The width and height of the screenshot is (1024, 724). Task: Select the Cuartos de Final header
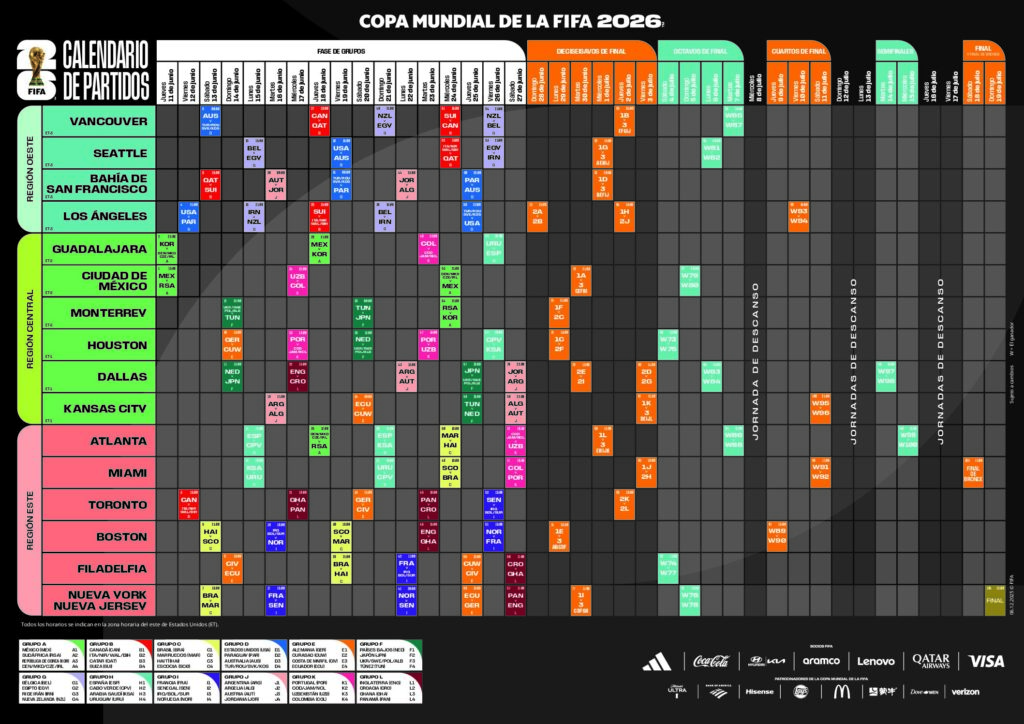(799, 50)
